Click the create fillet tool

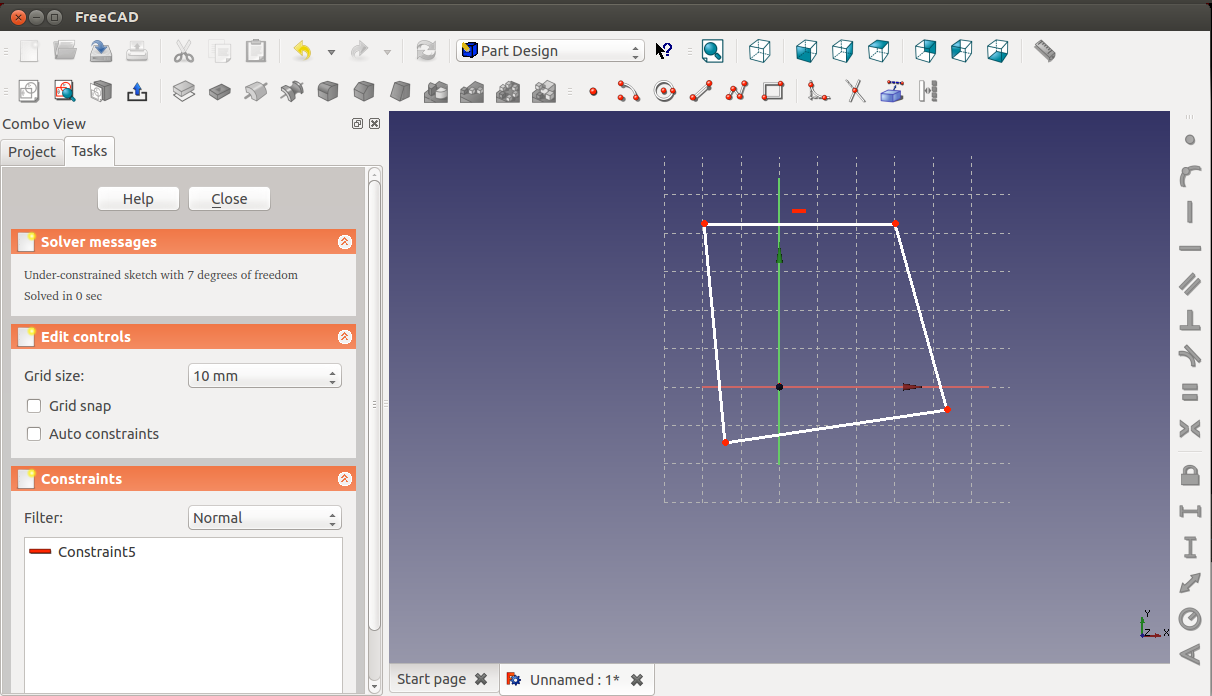[819, 92]
